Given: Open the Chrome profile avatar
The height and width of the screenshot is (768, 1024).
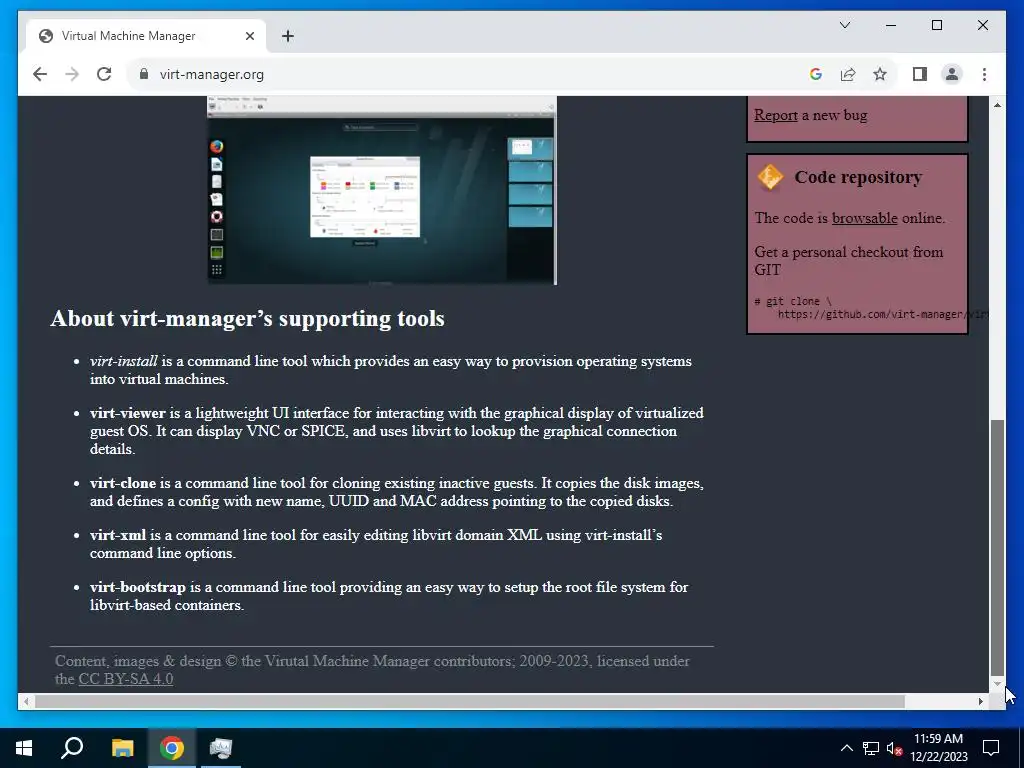Looking at the screenshot, I should pyautogui.click(x=952, y=74).
